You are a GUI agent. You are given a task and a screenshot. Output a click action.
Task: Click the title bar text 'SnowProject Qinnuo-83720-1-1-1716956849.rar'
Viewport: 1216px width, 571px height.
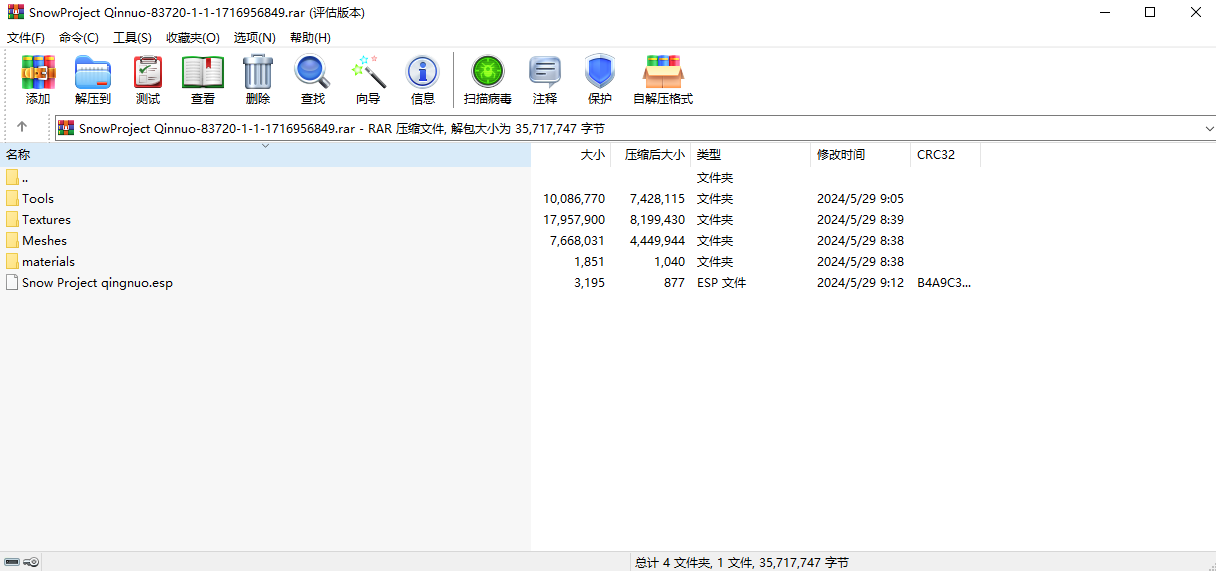[168, 13]
